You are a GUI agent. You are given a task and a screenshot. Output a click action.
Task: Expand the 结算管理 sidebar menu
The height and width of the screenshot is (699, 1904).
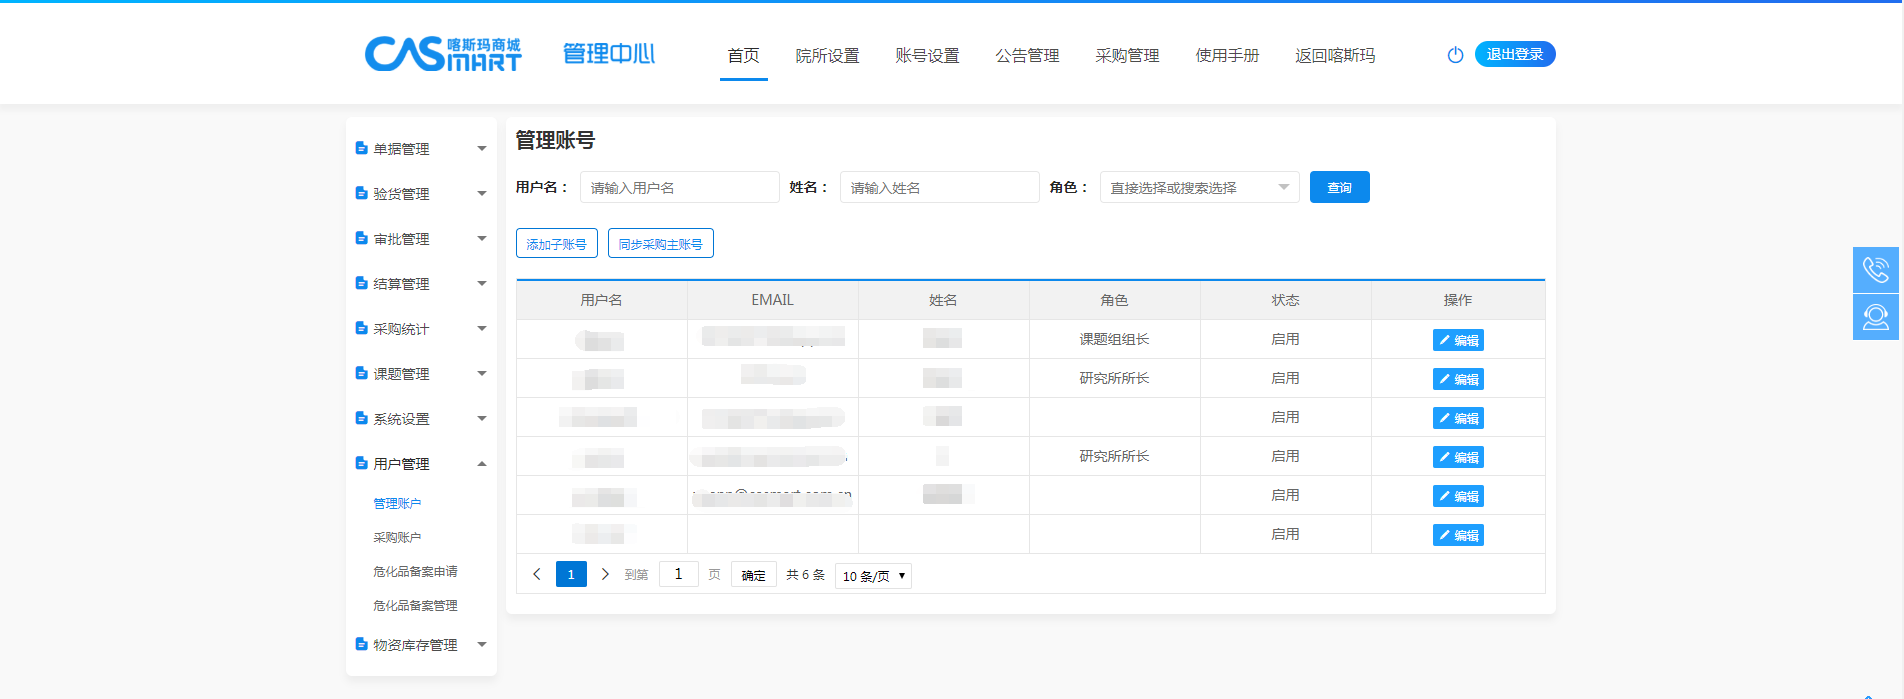pyautogui.click(x=421, y=283)
